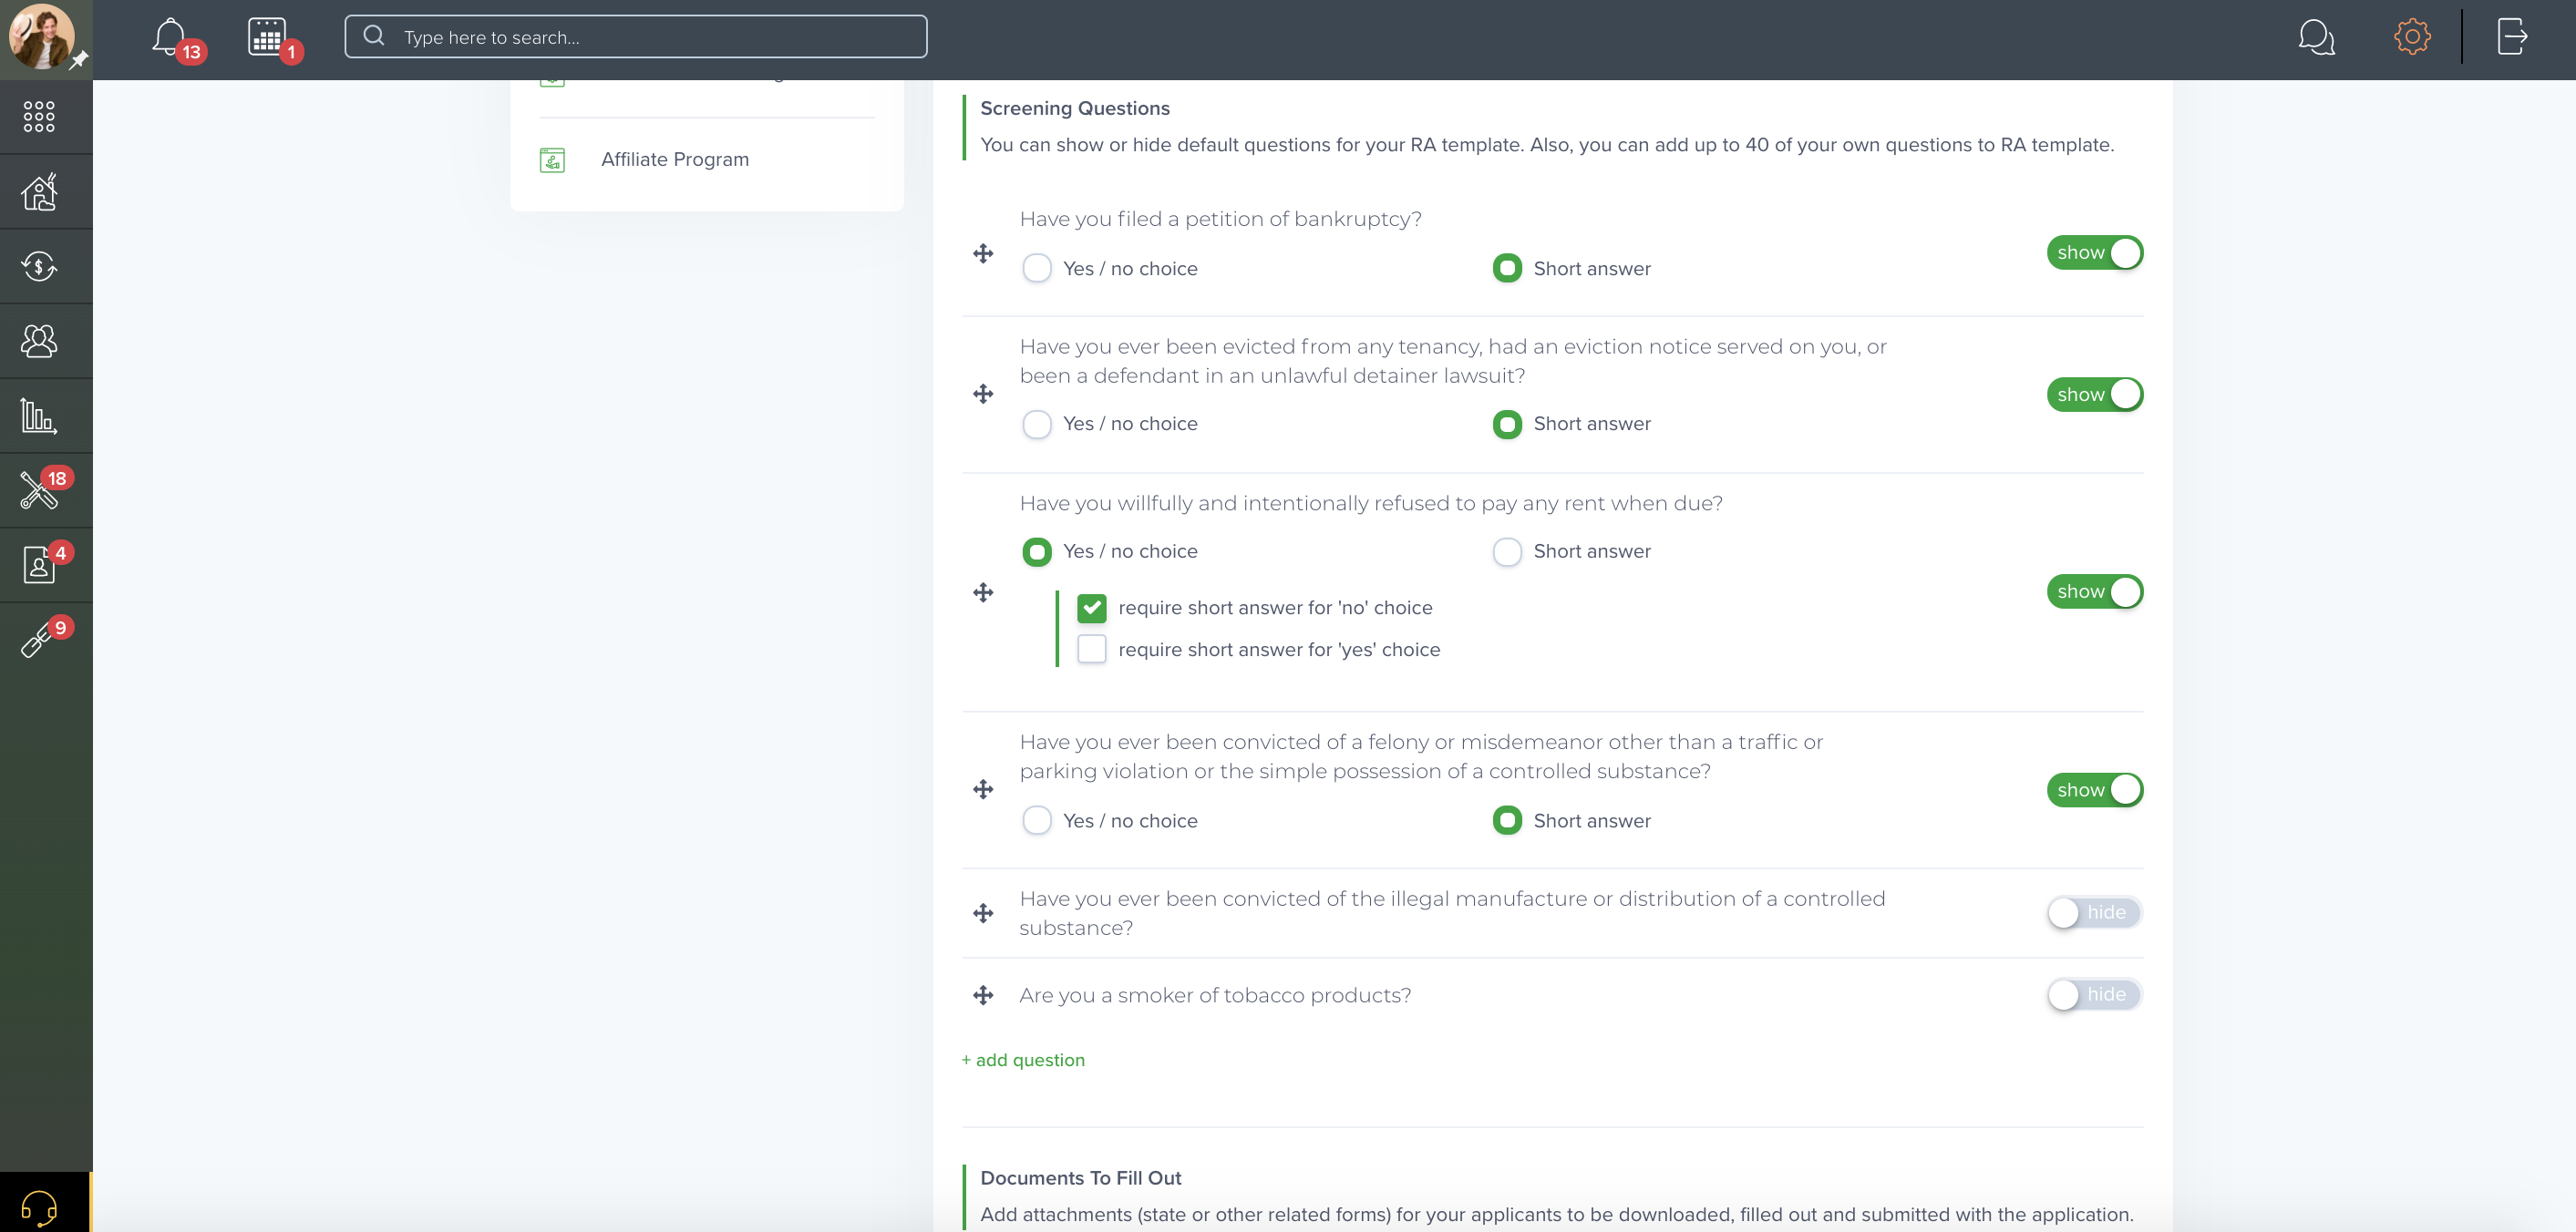This screenshot has height=1232, width=2576.
Task: Open the orange settings gear
Action: point(2412,37)
